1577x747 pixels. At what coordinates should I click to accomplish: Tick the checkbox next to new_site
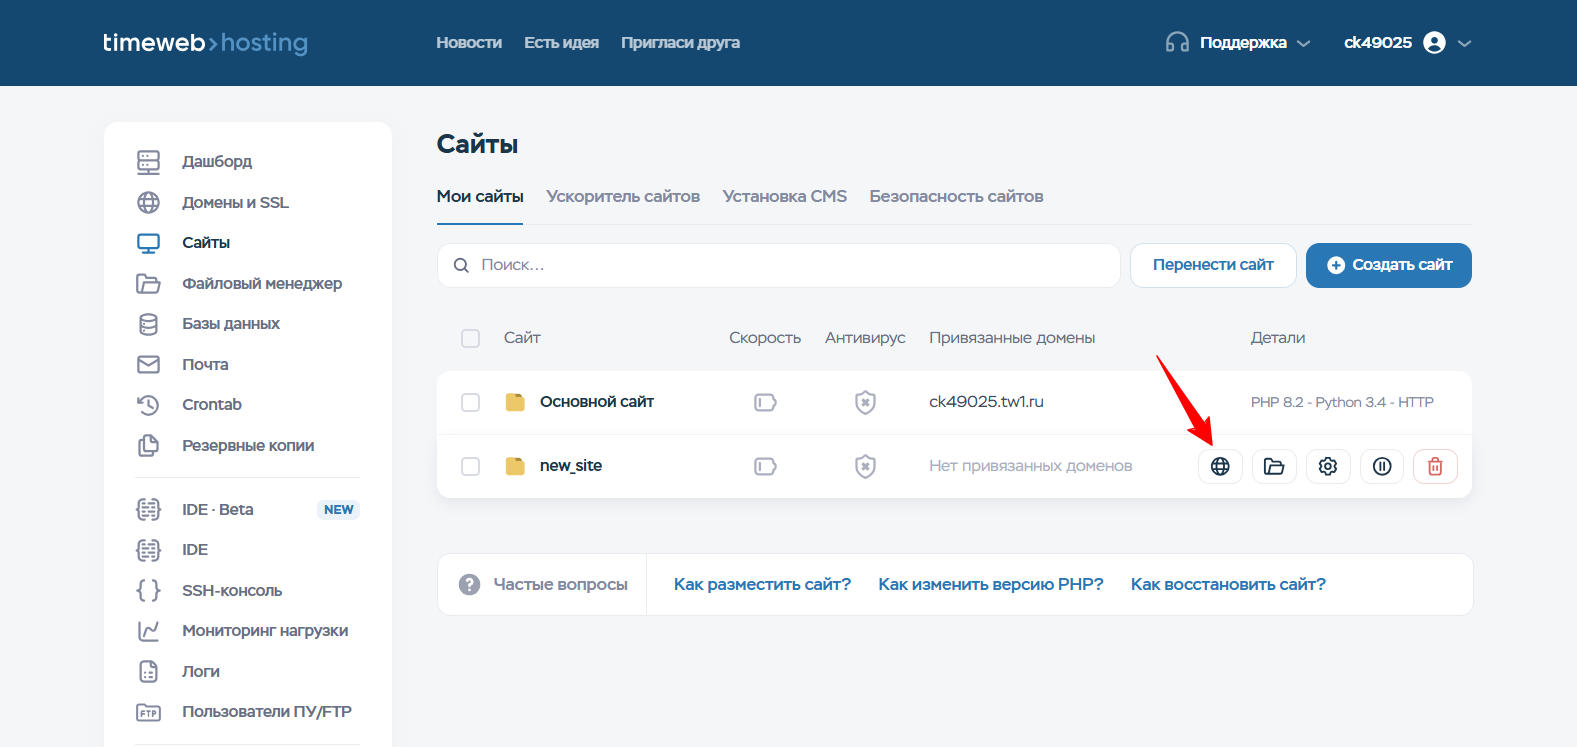tap(470, 466)
